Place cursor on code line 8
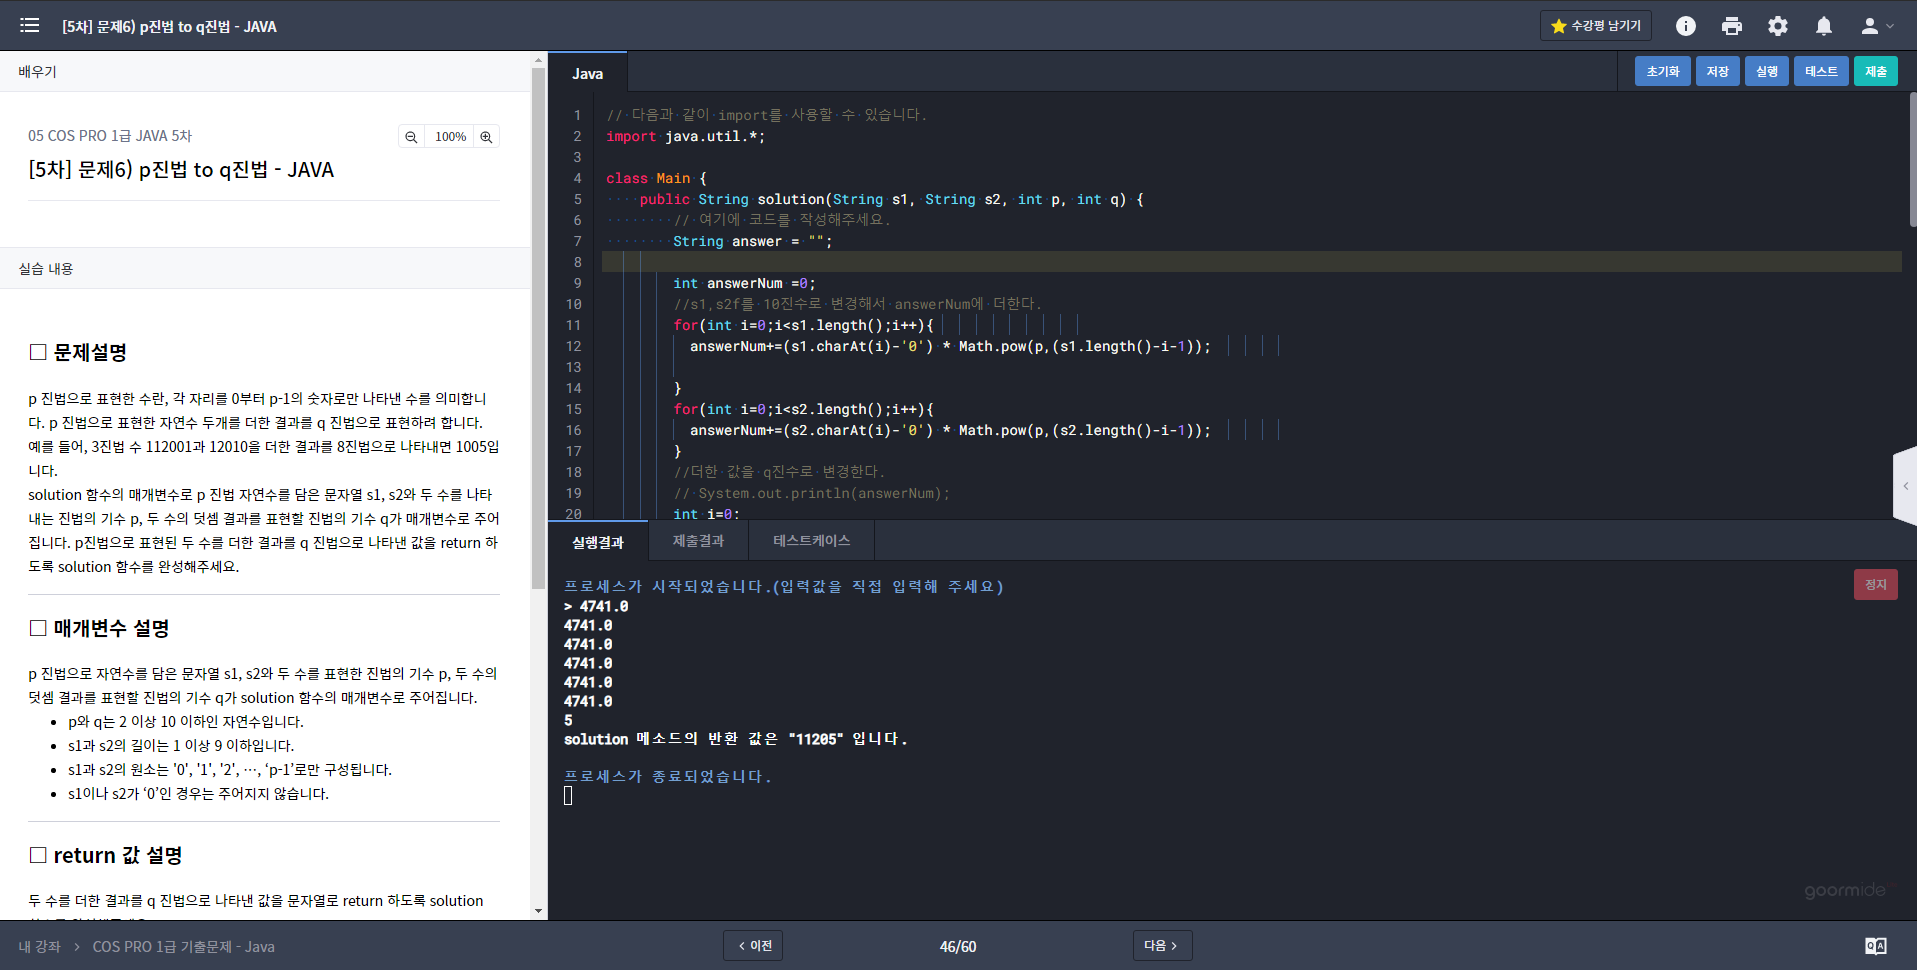Screen dimensions: 1917x970 [1250, 262]
